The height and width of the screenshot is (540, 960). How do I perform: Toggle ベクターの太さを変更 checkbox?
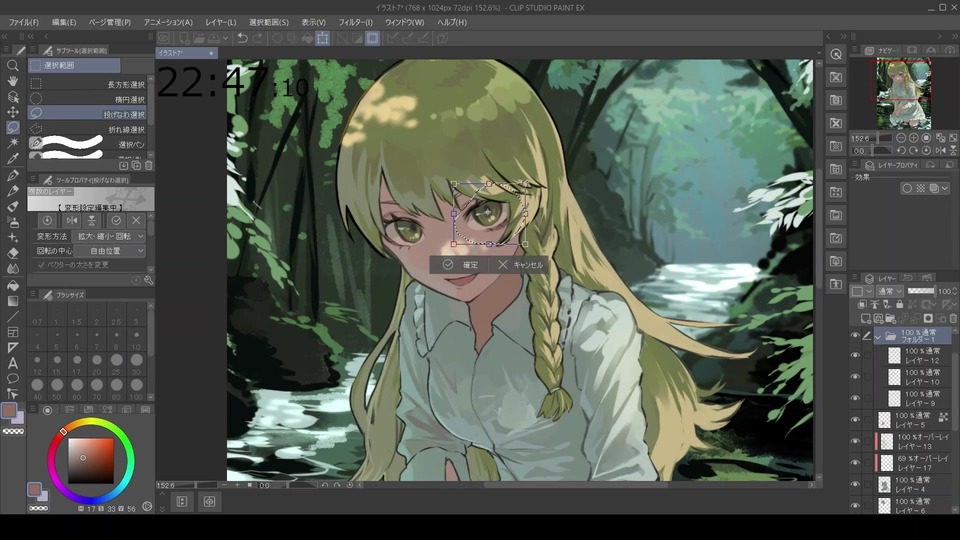pyautogui.click(x=42, y=265)
